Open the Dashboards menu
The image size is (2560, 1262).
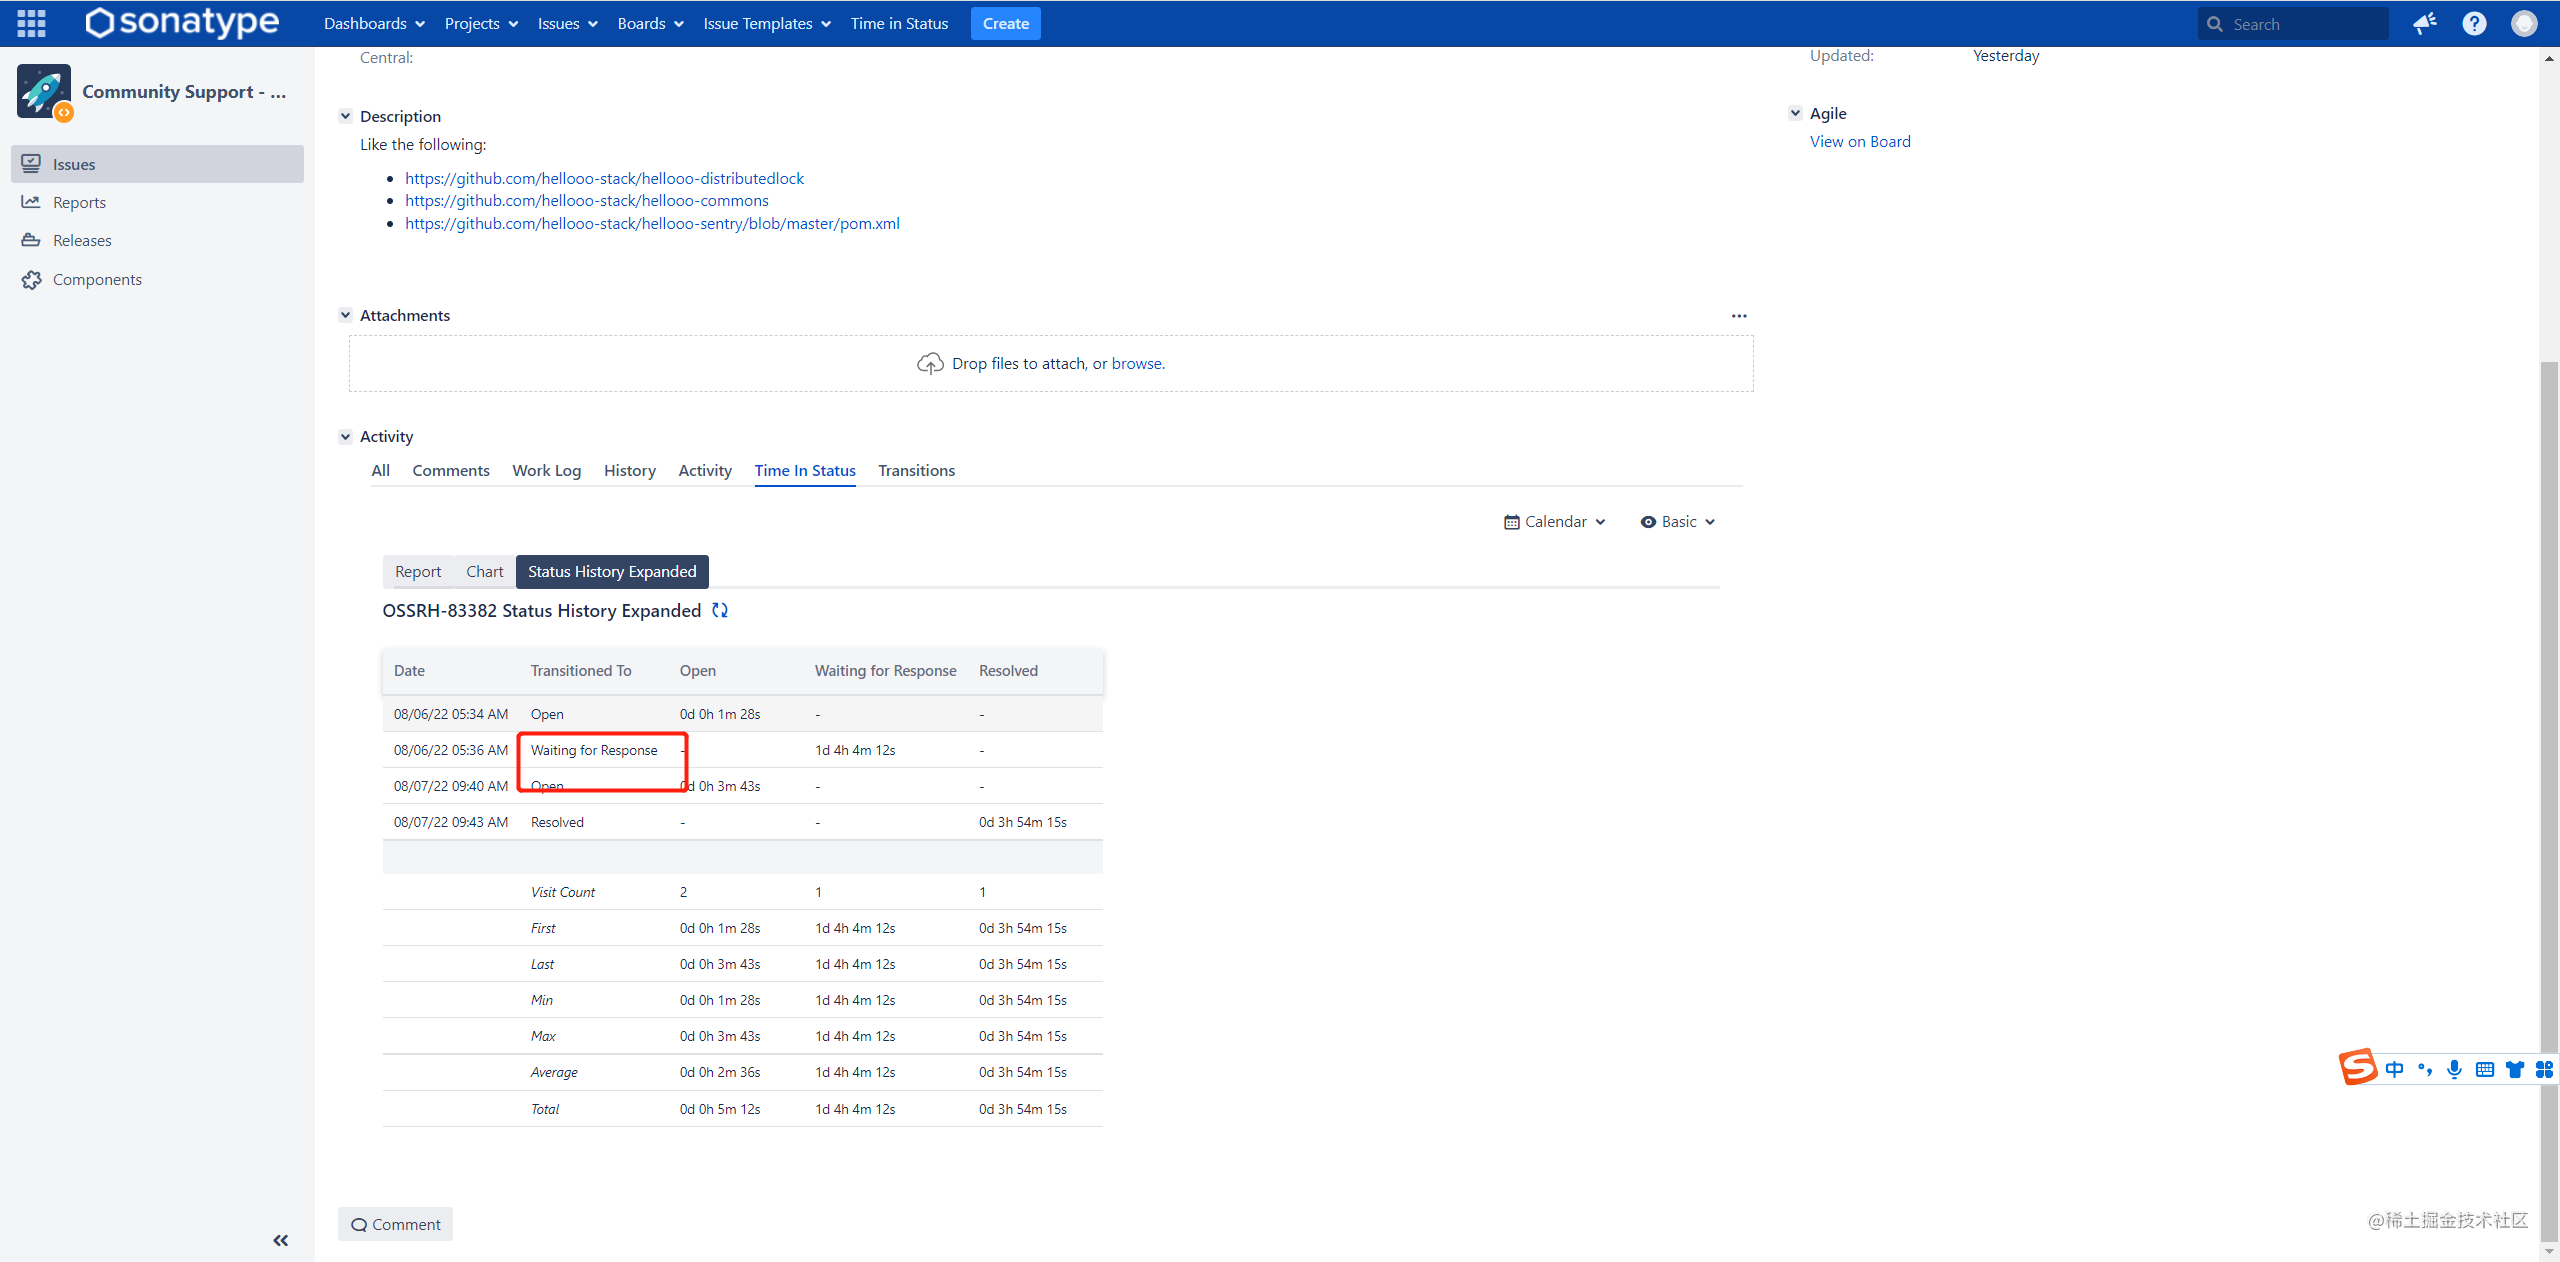pyautogui.click(x=374, y=23)
